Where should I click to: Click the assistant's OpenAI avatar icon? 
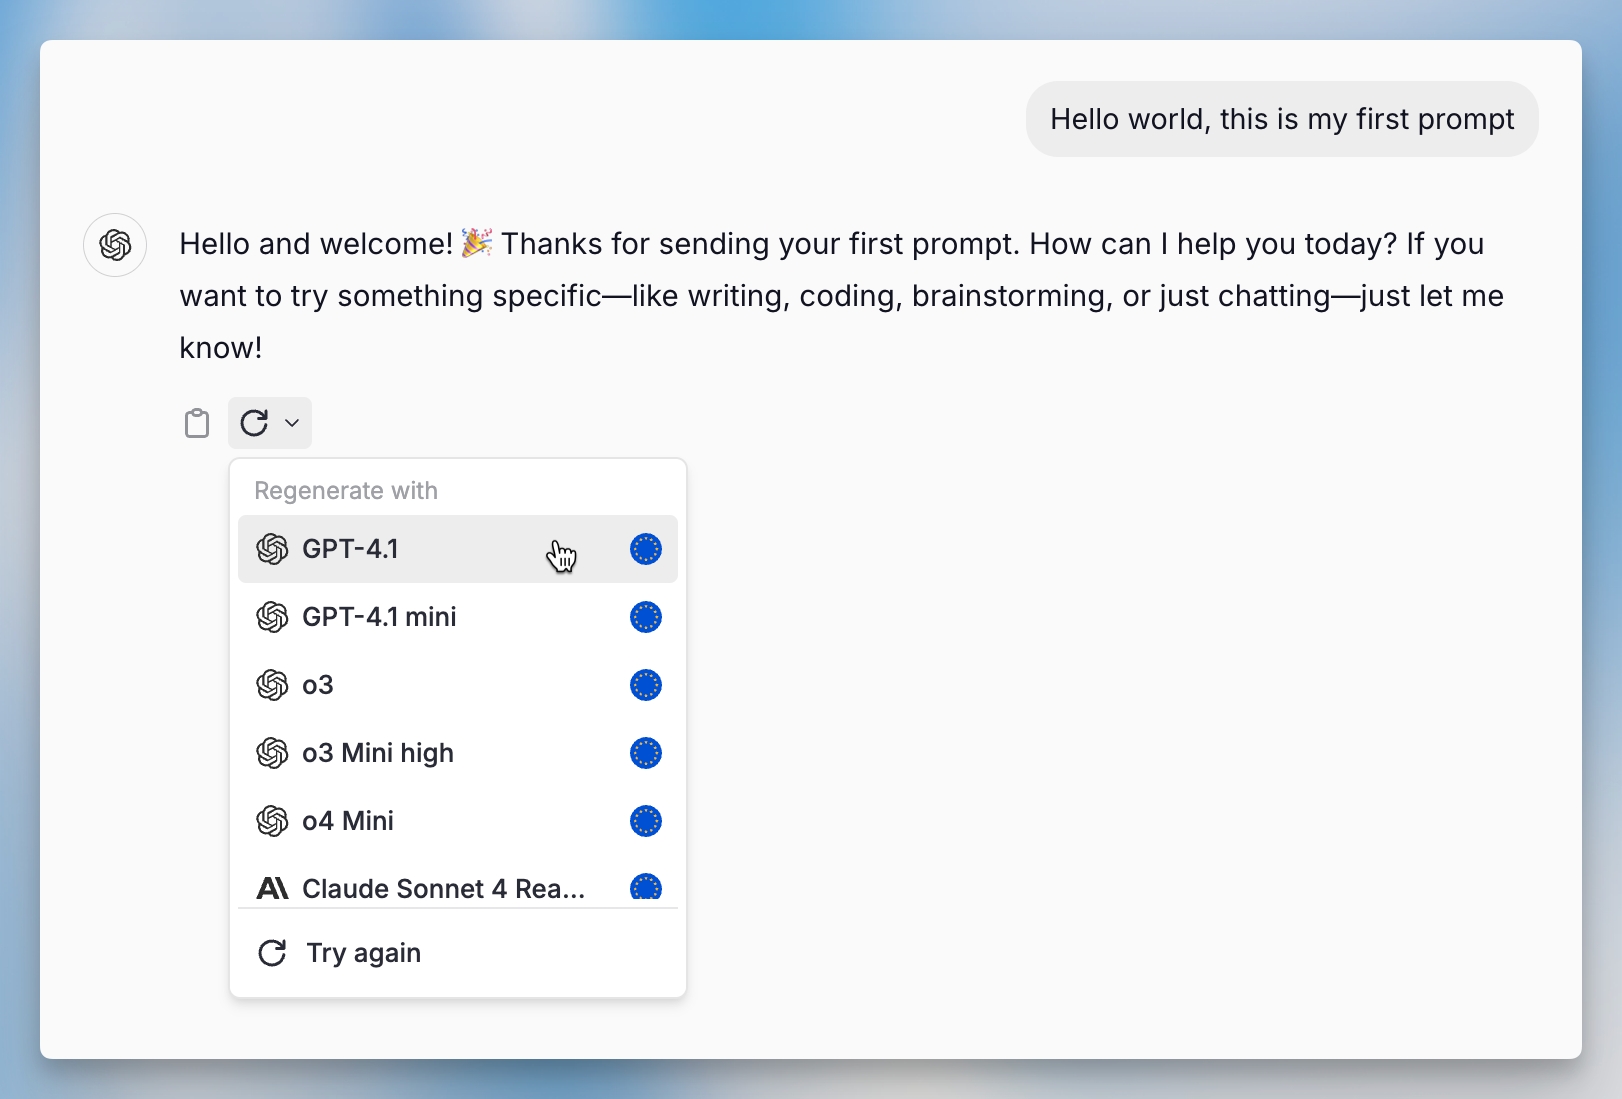coord(115,245)
